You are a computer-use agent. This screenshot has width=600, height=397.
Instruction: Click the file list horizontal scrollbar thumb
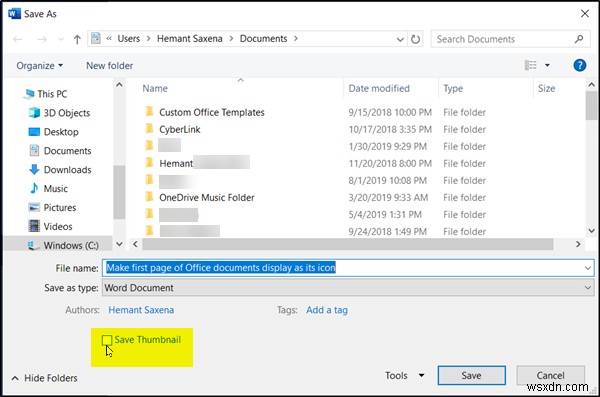pyautogui.click(x=347, y=244)
